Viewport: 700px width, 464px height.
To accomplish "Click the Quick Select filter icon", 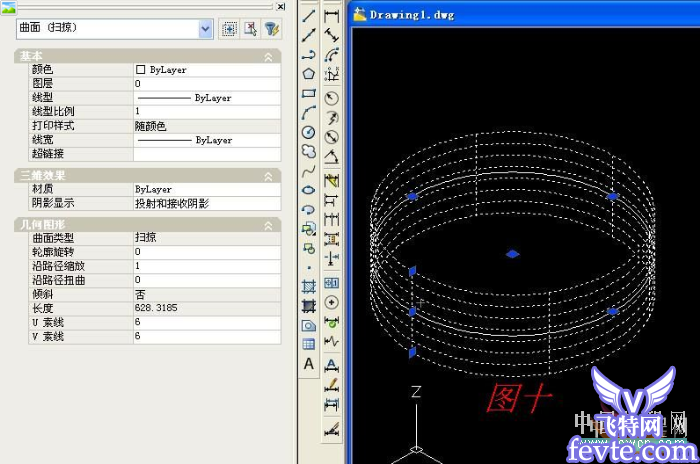I will pyautogui.click(x=270, y=29).
